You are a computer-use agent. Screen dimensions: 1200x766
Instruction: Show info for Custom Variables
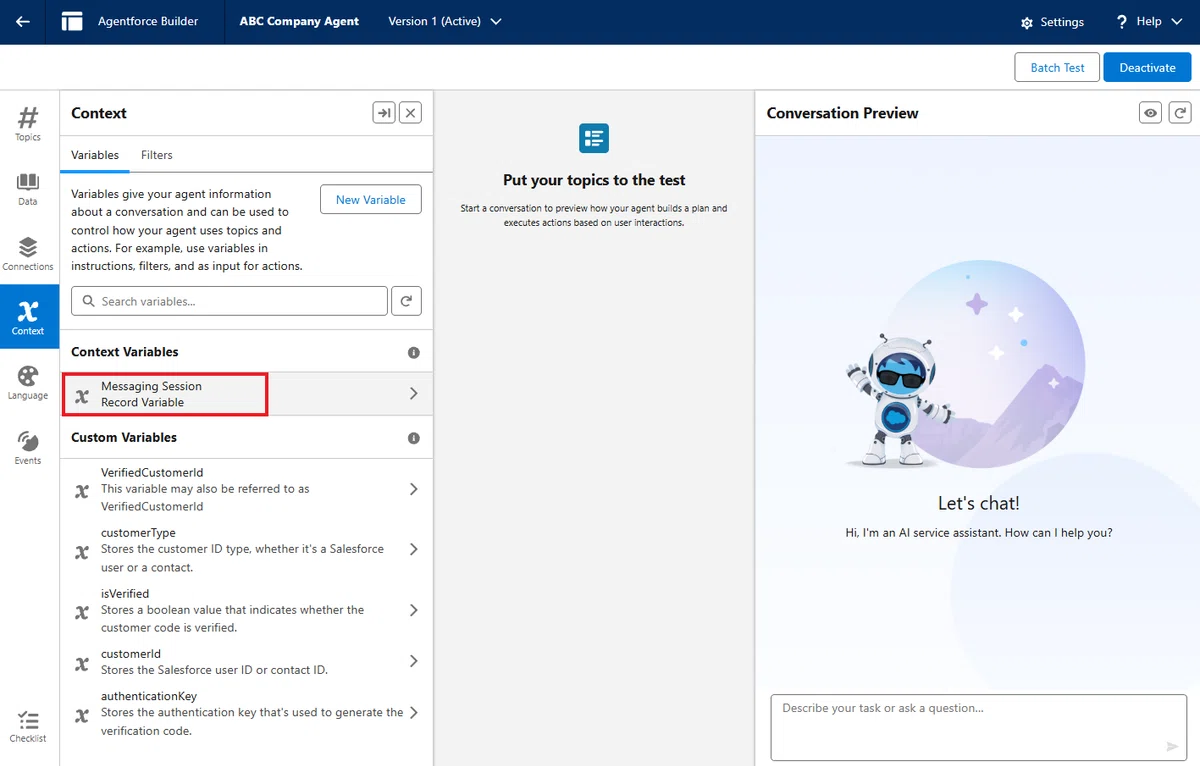[x=414, y=438]
